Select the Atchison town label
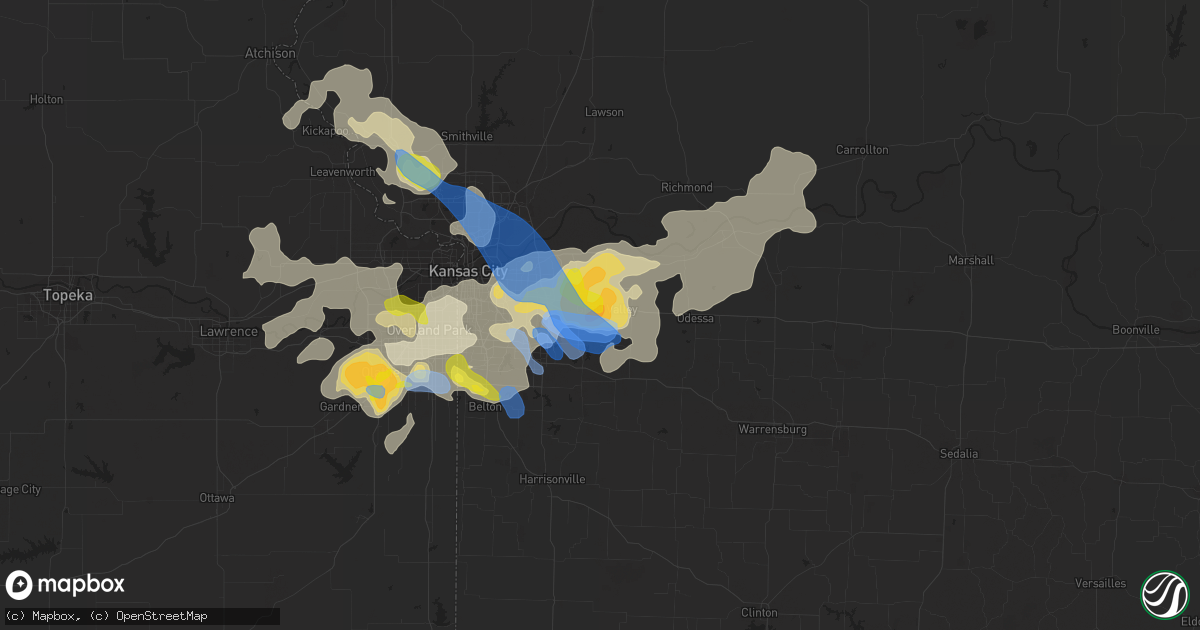Viewport: 1200px width, 630px height. tap(271, 53)
